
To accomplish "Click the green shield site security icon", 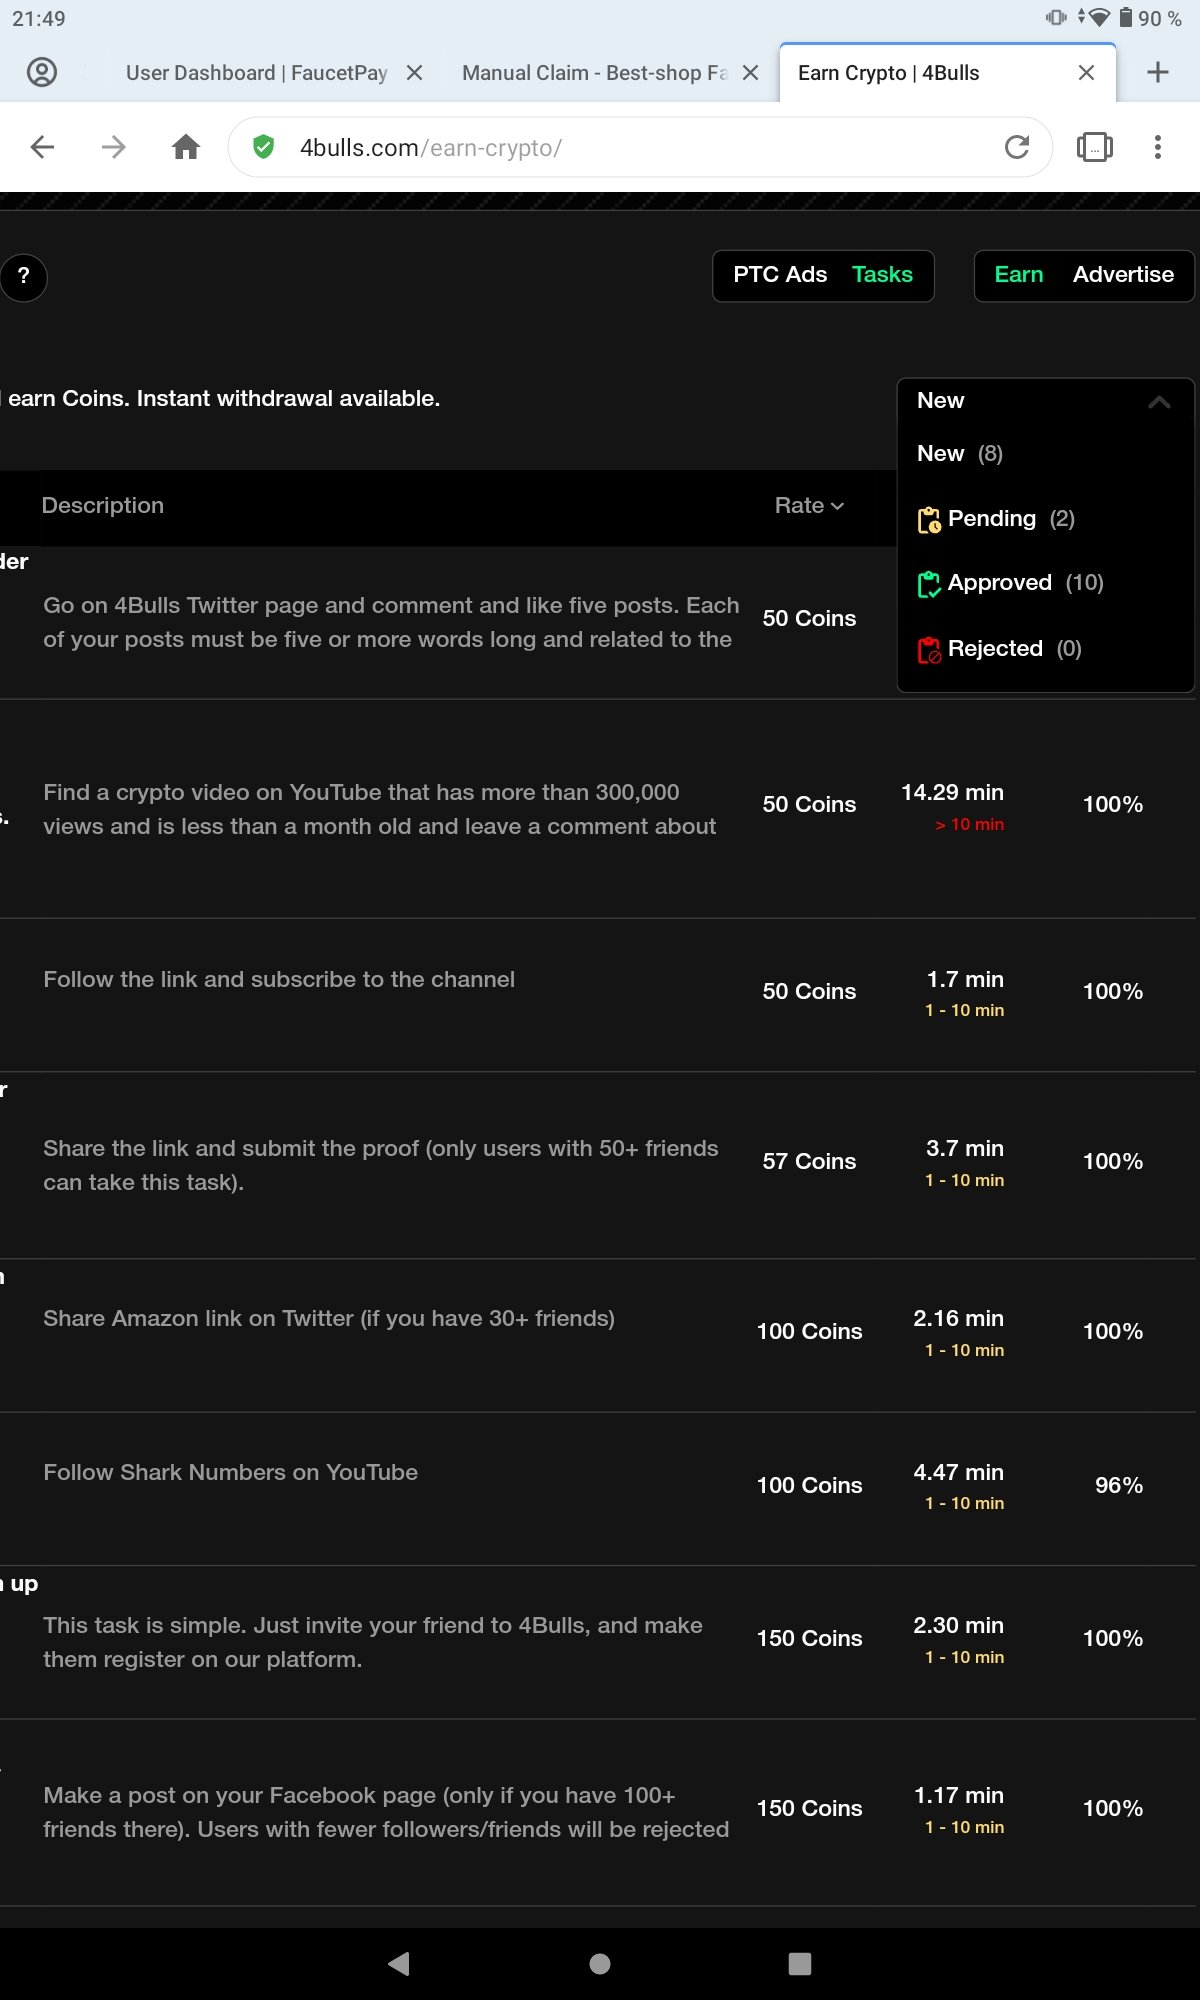I will point(264,148).
